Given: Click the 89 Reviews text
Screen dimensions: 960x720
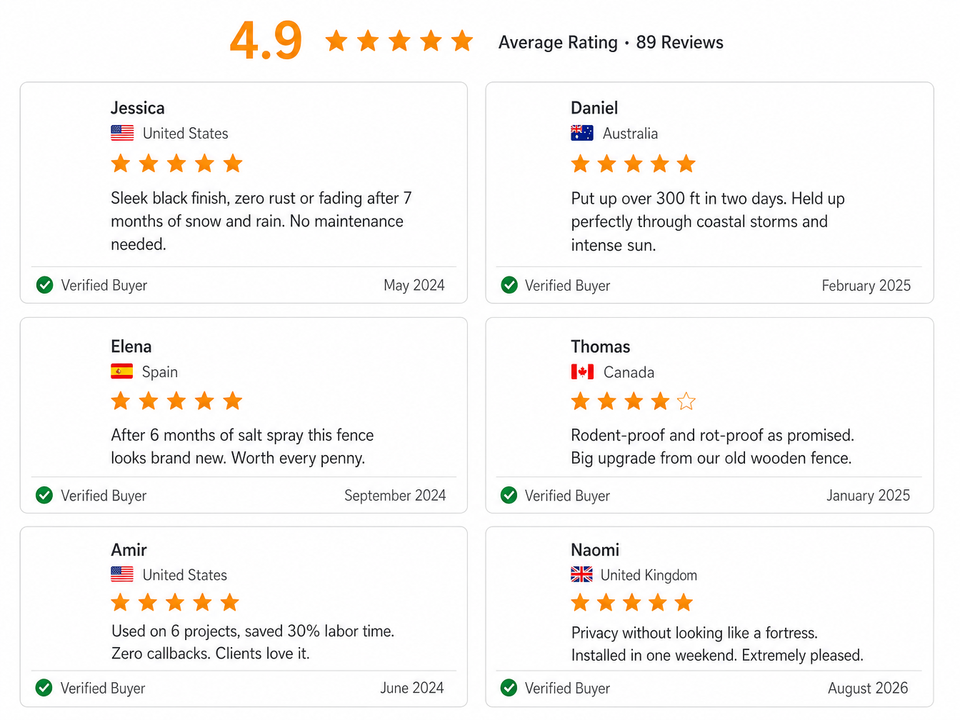Looking at the screenshot, I should click(680, 42).
